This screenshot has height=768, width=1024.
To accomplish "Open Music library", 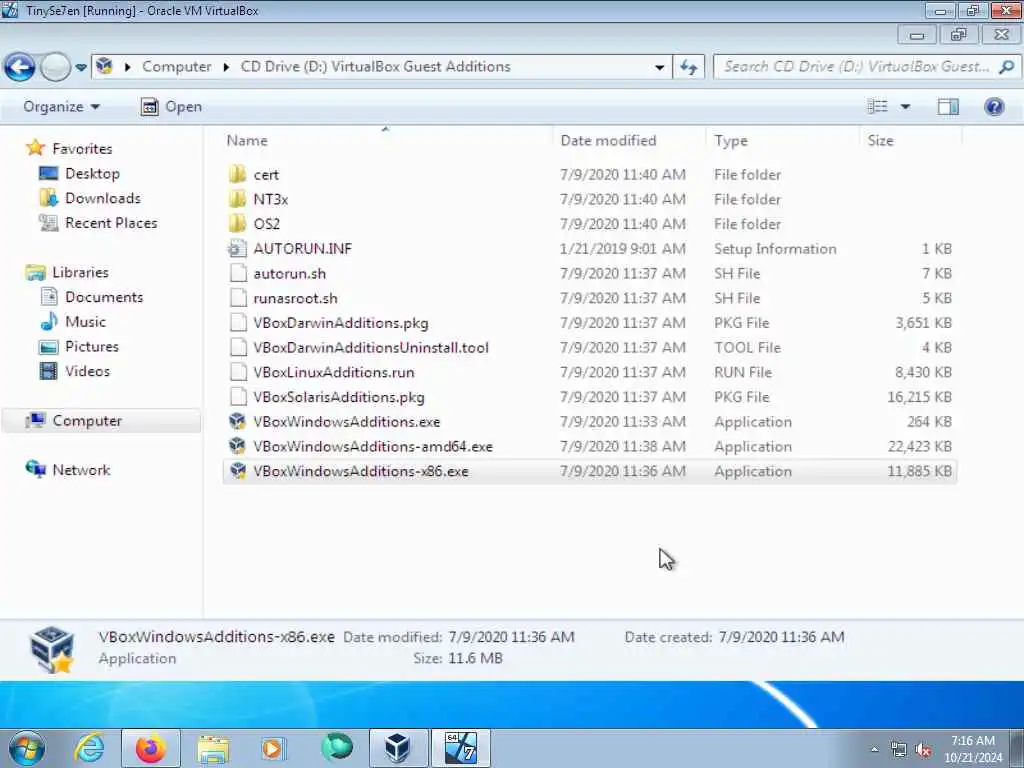I will click(x=85, y=322).
